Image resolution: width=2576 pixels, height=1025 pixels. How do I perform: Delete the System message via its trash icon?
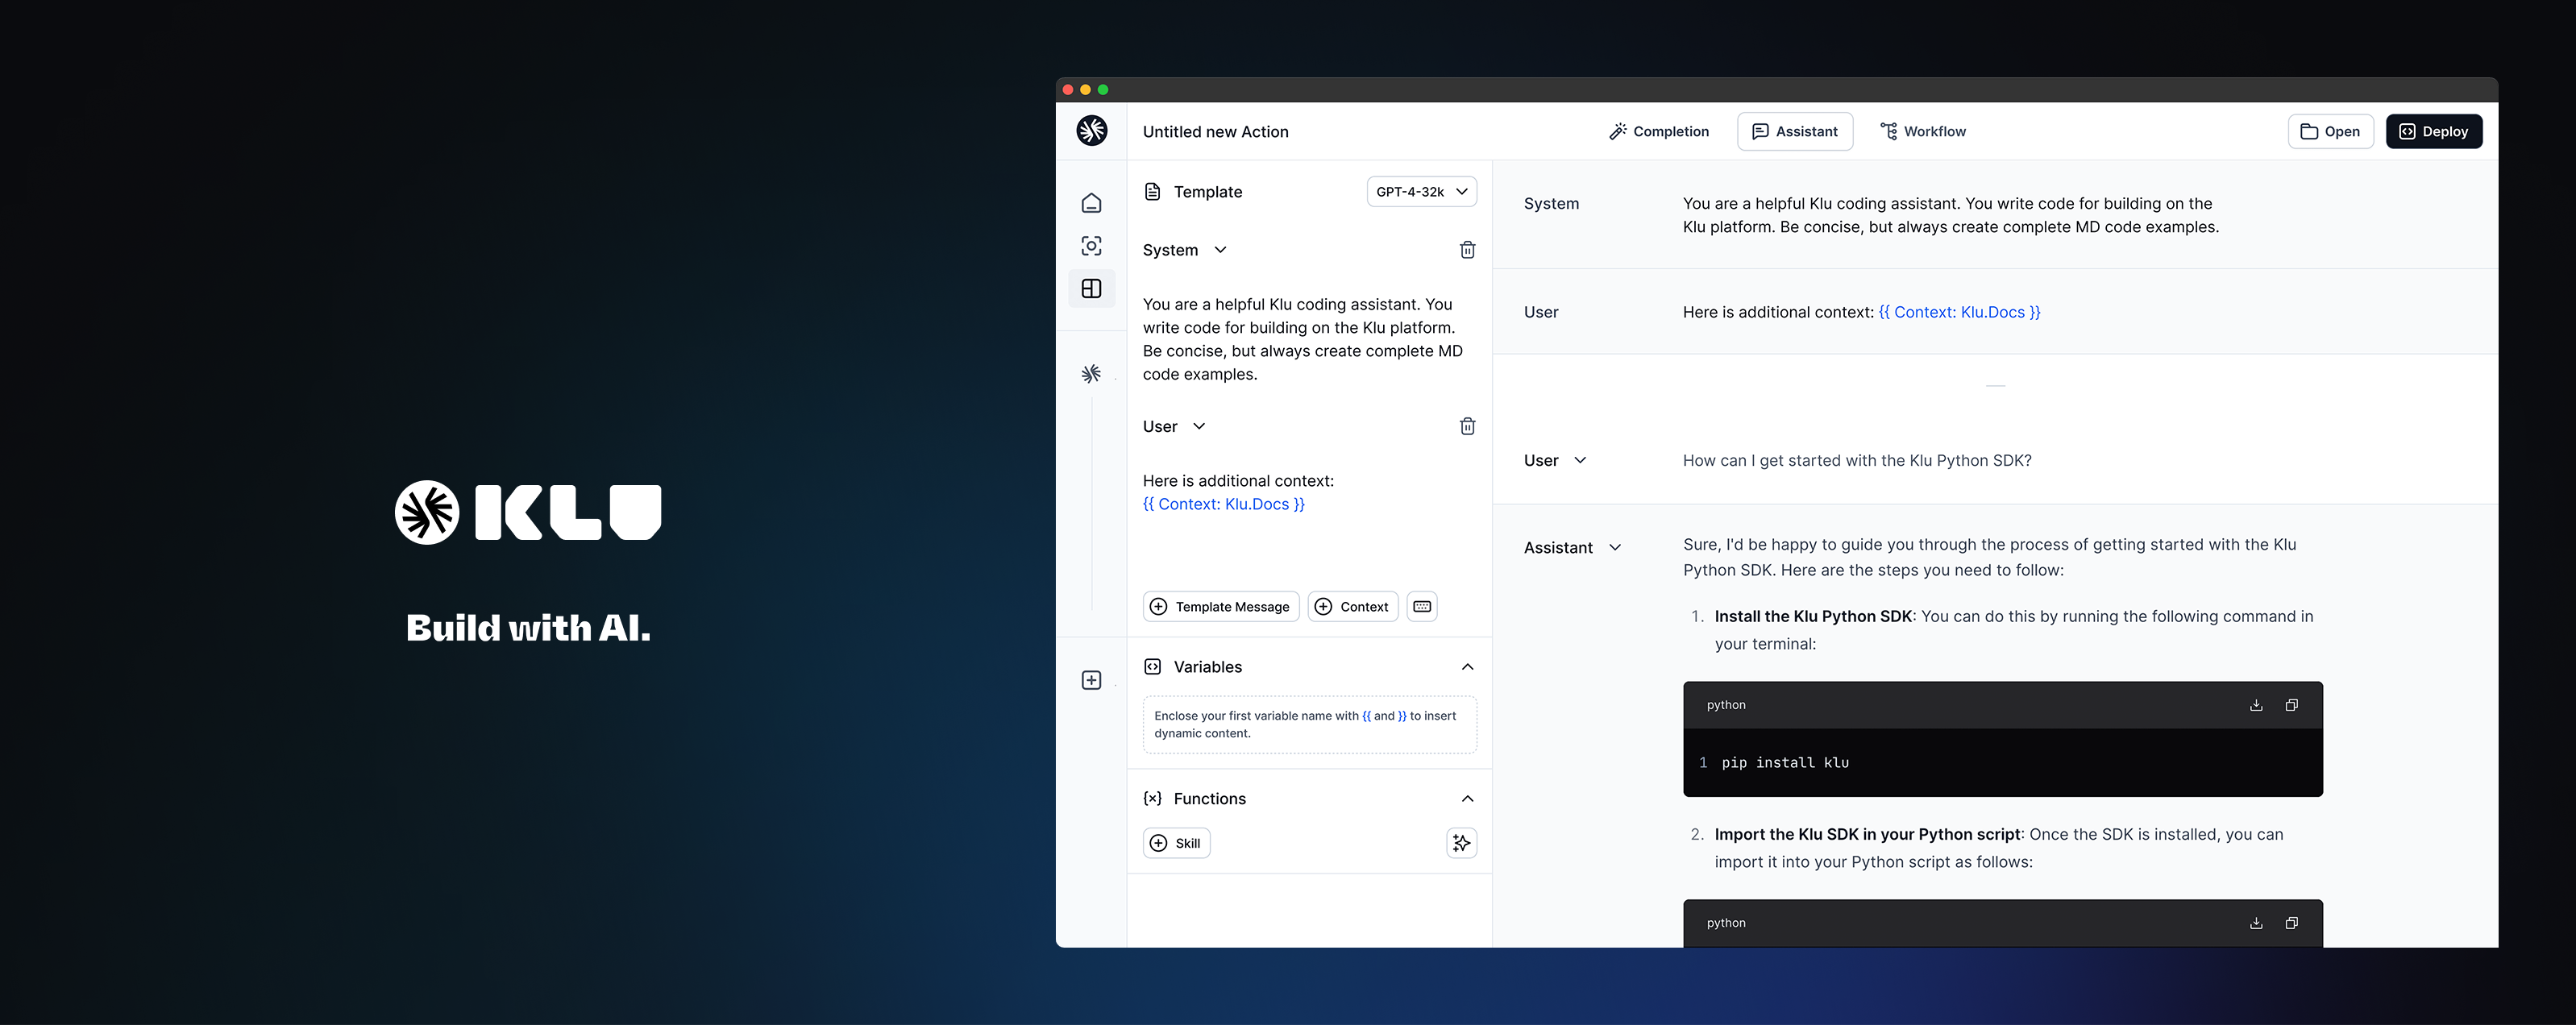click(1467, 250)
